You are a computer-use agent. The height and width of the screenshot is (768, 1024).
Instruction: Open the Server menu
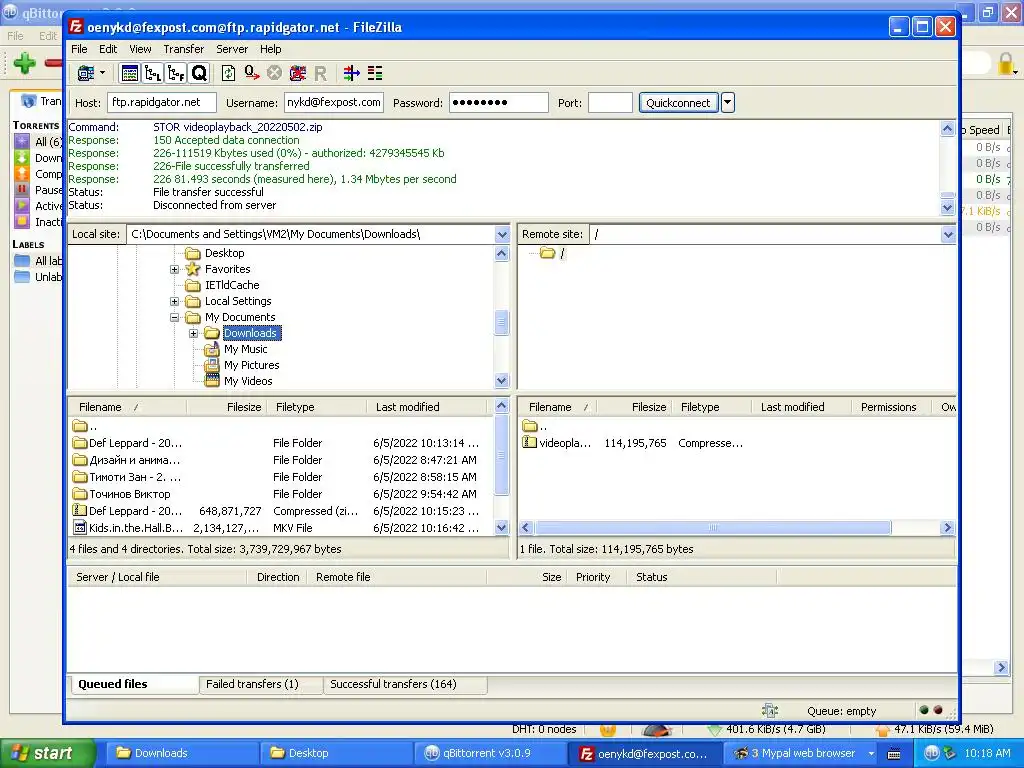[232, 49]
